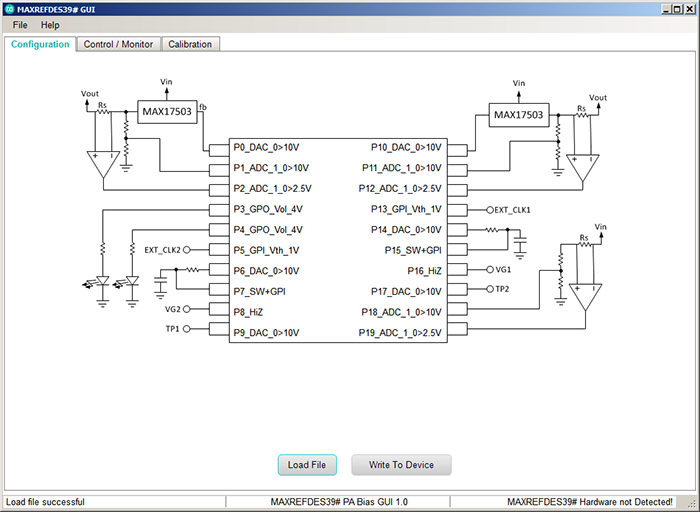Viewport: 700px width, 512px height.
Task: Click the Load File button
Action: [x=307, y=465]
